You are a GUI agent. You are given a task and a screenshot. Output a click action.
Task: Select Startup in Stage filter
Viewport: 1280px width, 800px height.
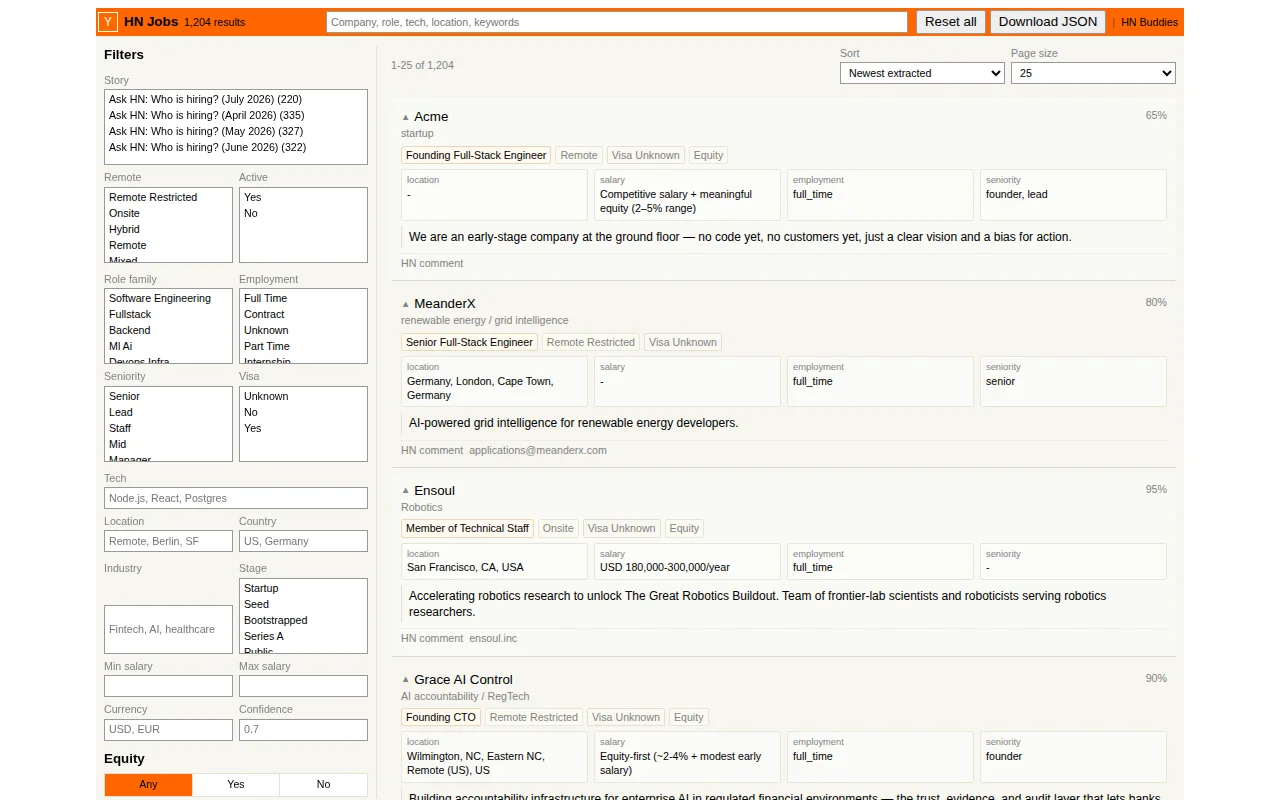click(303, 588)
